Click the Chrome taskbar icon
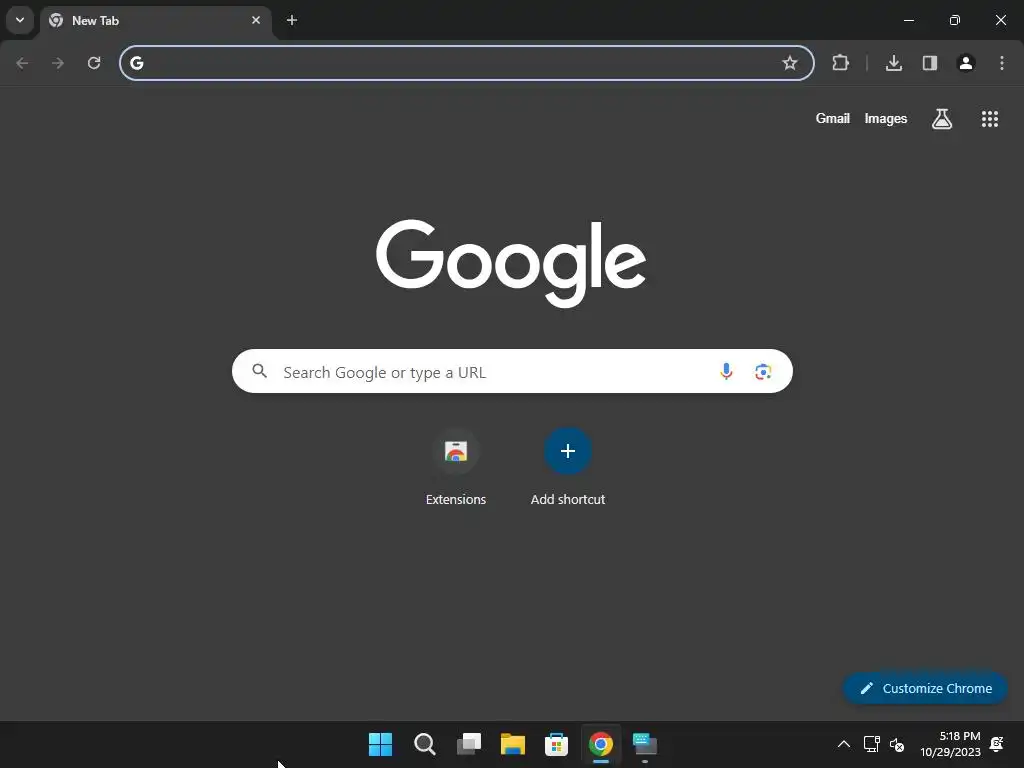The image size is (1024, 768). pyautogui.click(x=601, y=744)
